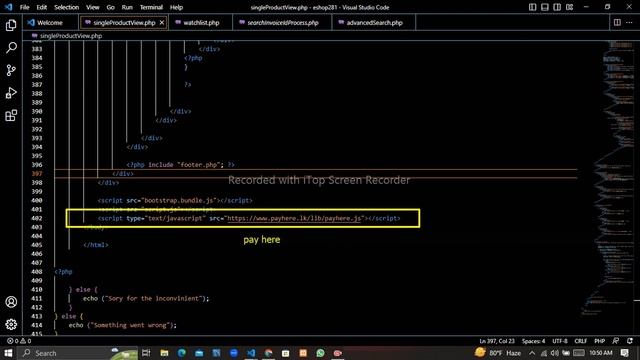Viewport: 640px width, 360px height.
Task: Open Visual Studio Code taskbar icon
Action: [x=251, y=353]
